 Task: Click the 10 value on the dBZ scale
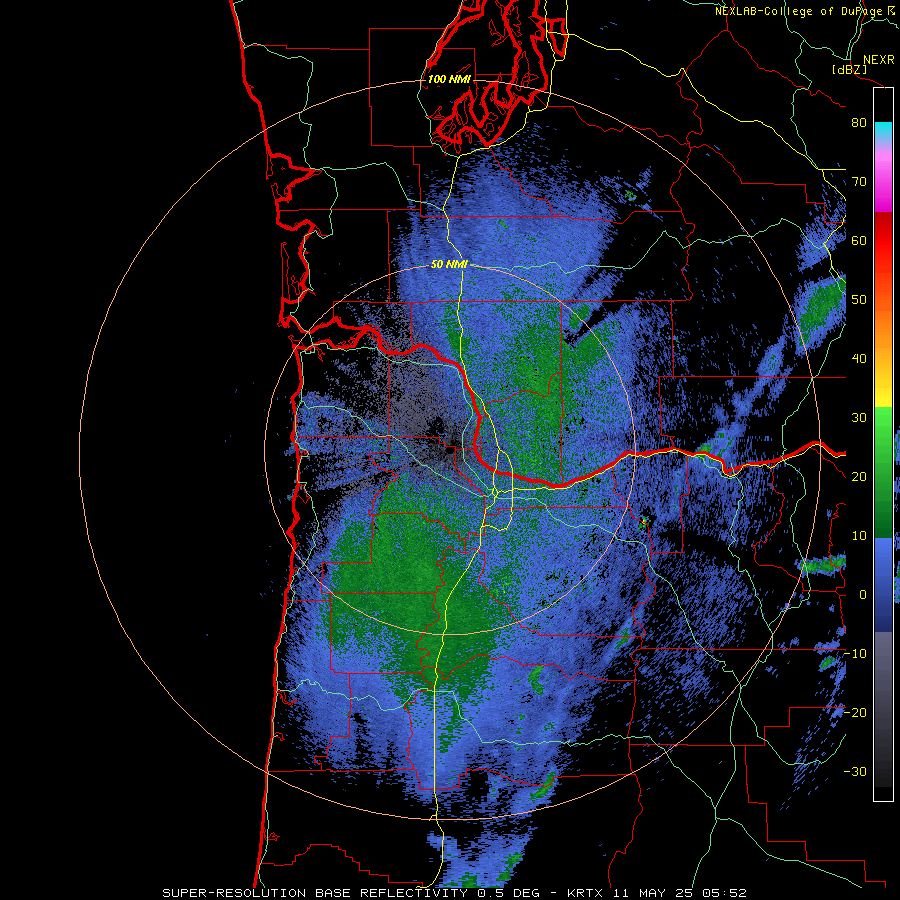pyautogui.click(x=859, y=536)
